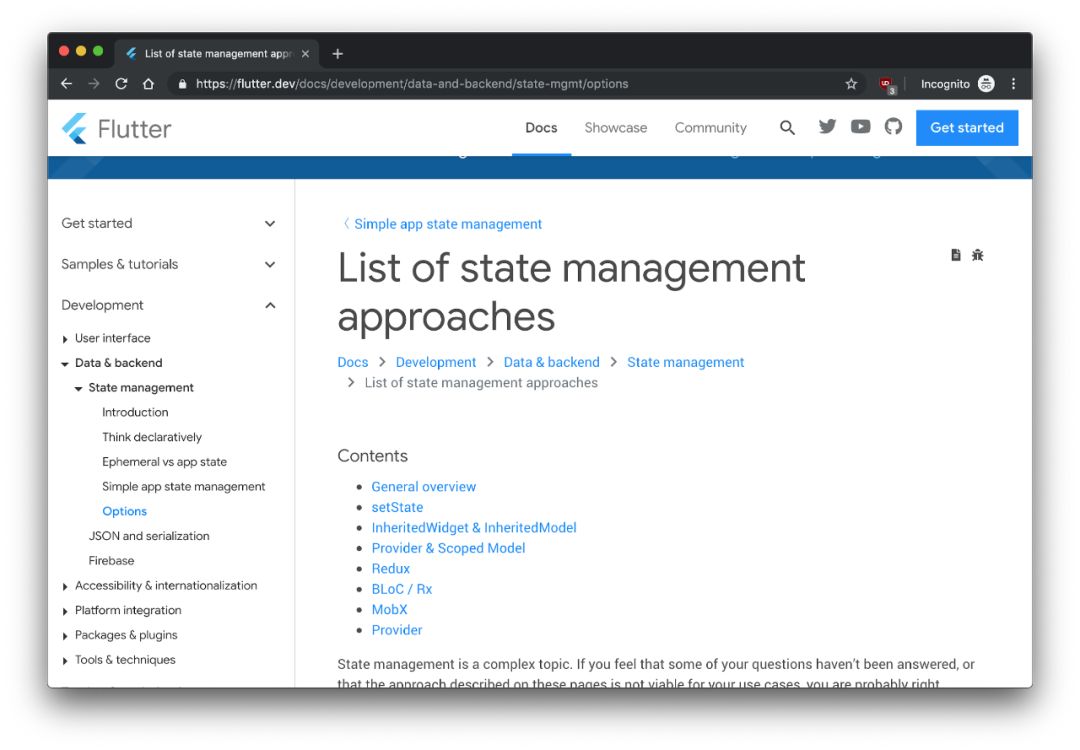The height and width of the screenshot is (750, 1080).
Task: Click the green macOS maximize button
Action: [x=98, y=51]
